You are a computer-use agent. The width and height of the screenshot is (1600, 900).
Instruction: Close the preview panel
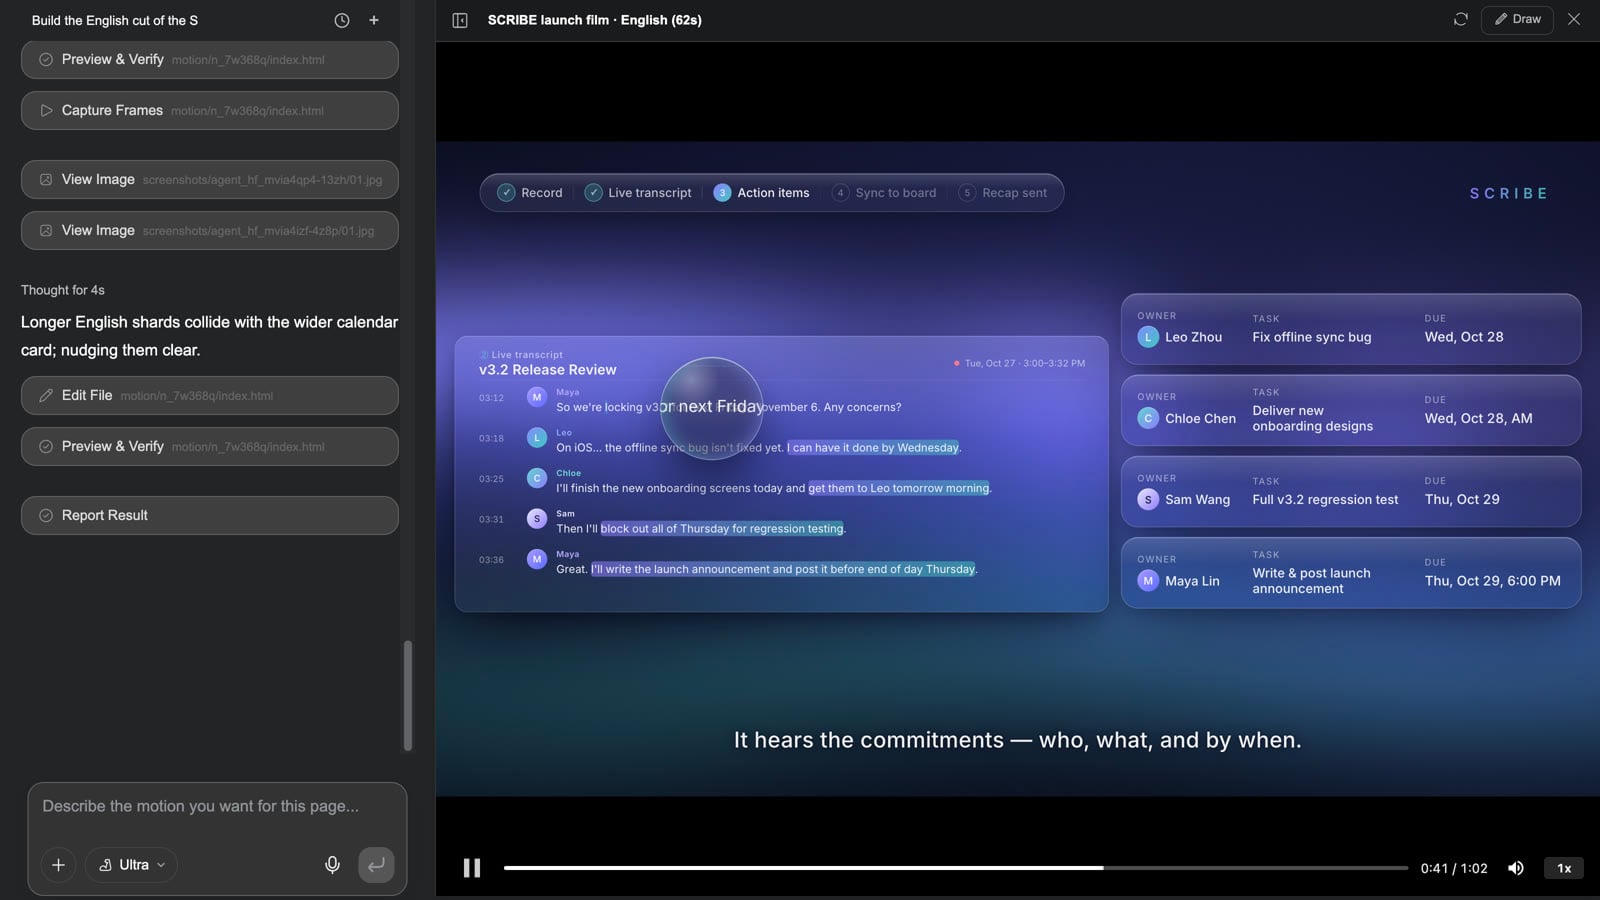point(1574,19)
